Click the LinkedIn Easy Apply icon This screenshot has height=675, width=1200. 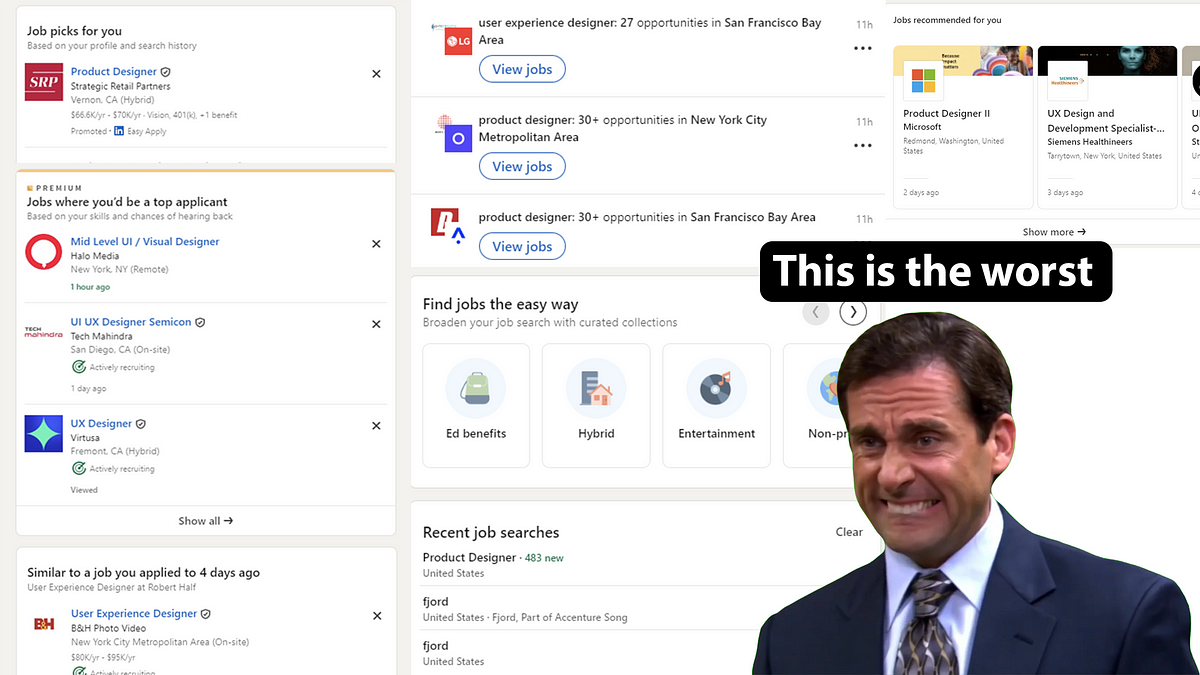[x=119, y=131]
